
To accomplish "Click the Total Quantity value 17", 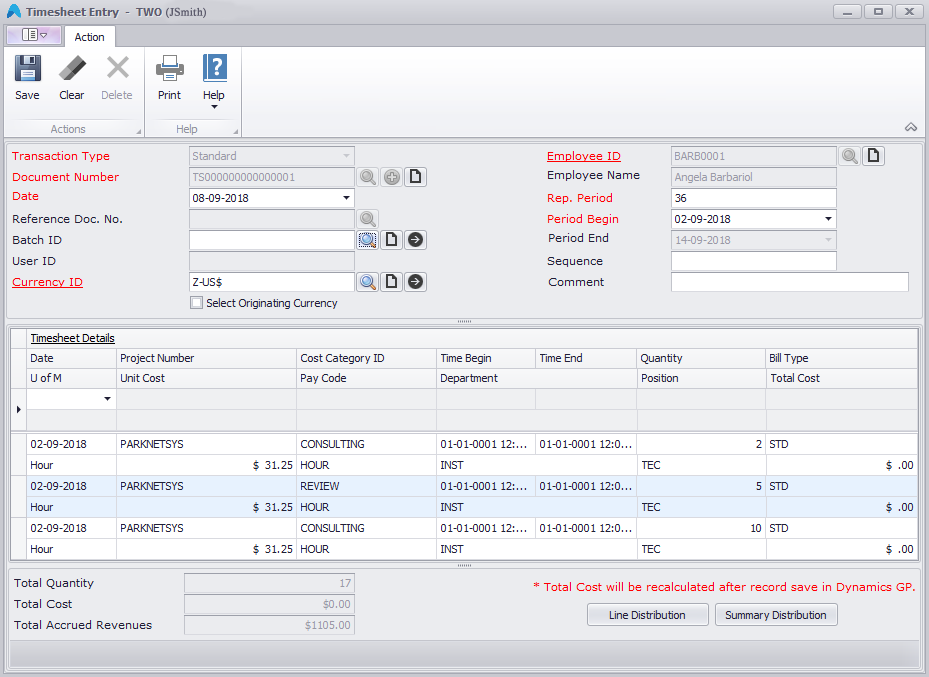I will (270, 583).
